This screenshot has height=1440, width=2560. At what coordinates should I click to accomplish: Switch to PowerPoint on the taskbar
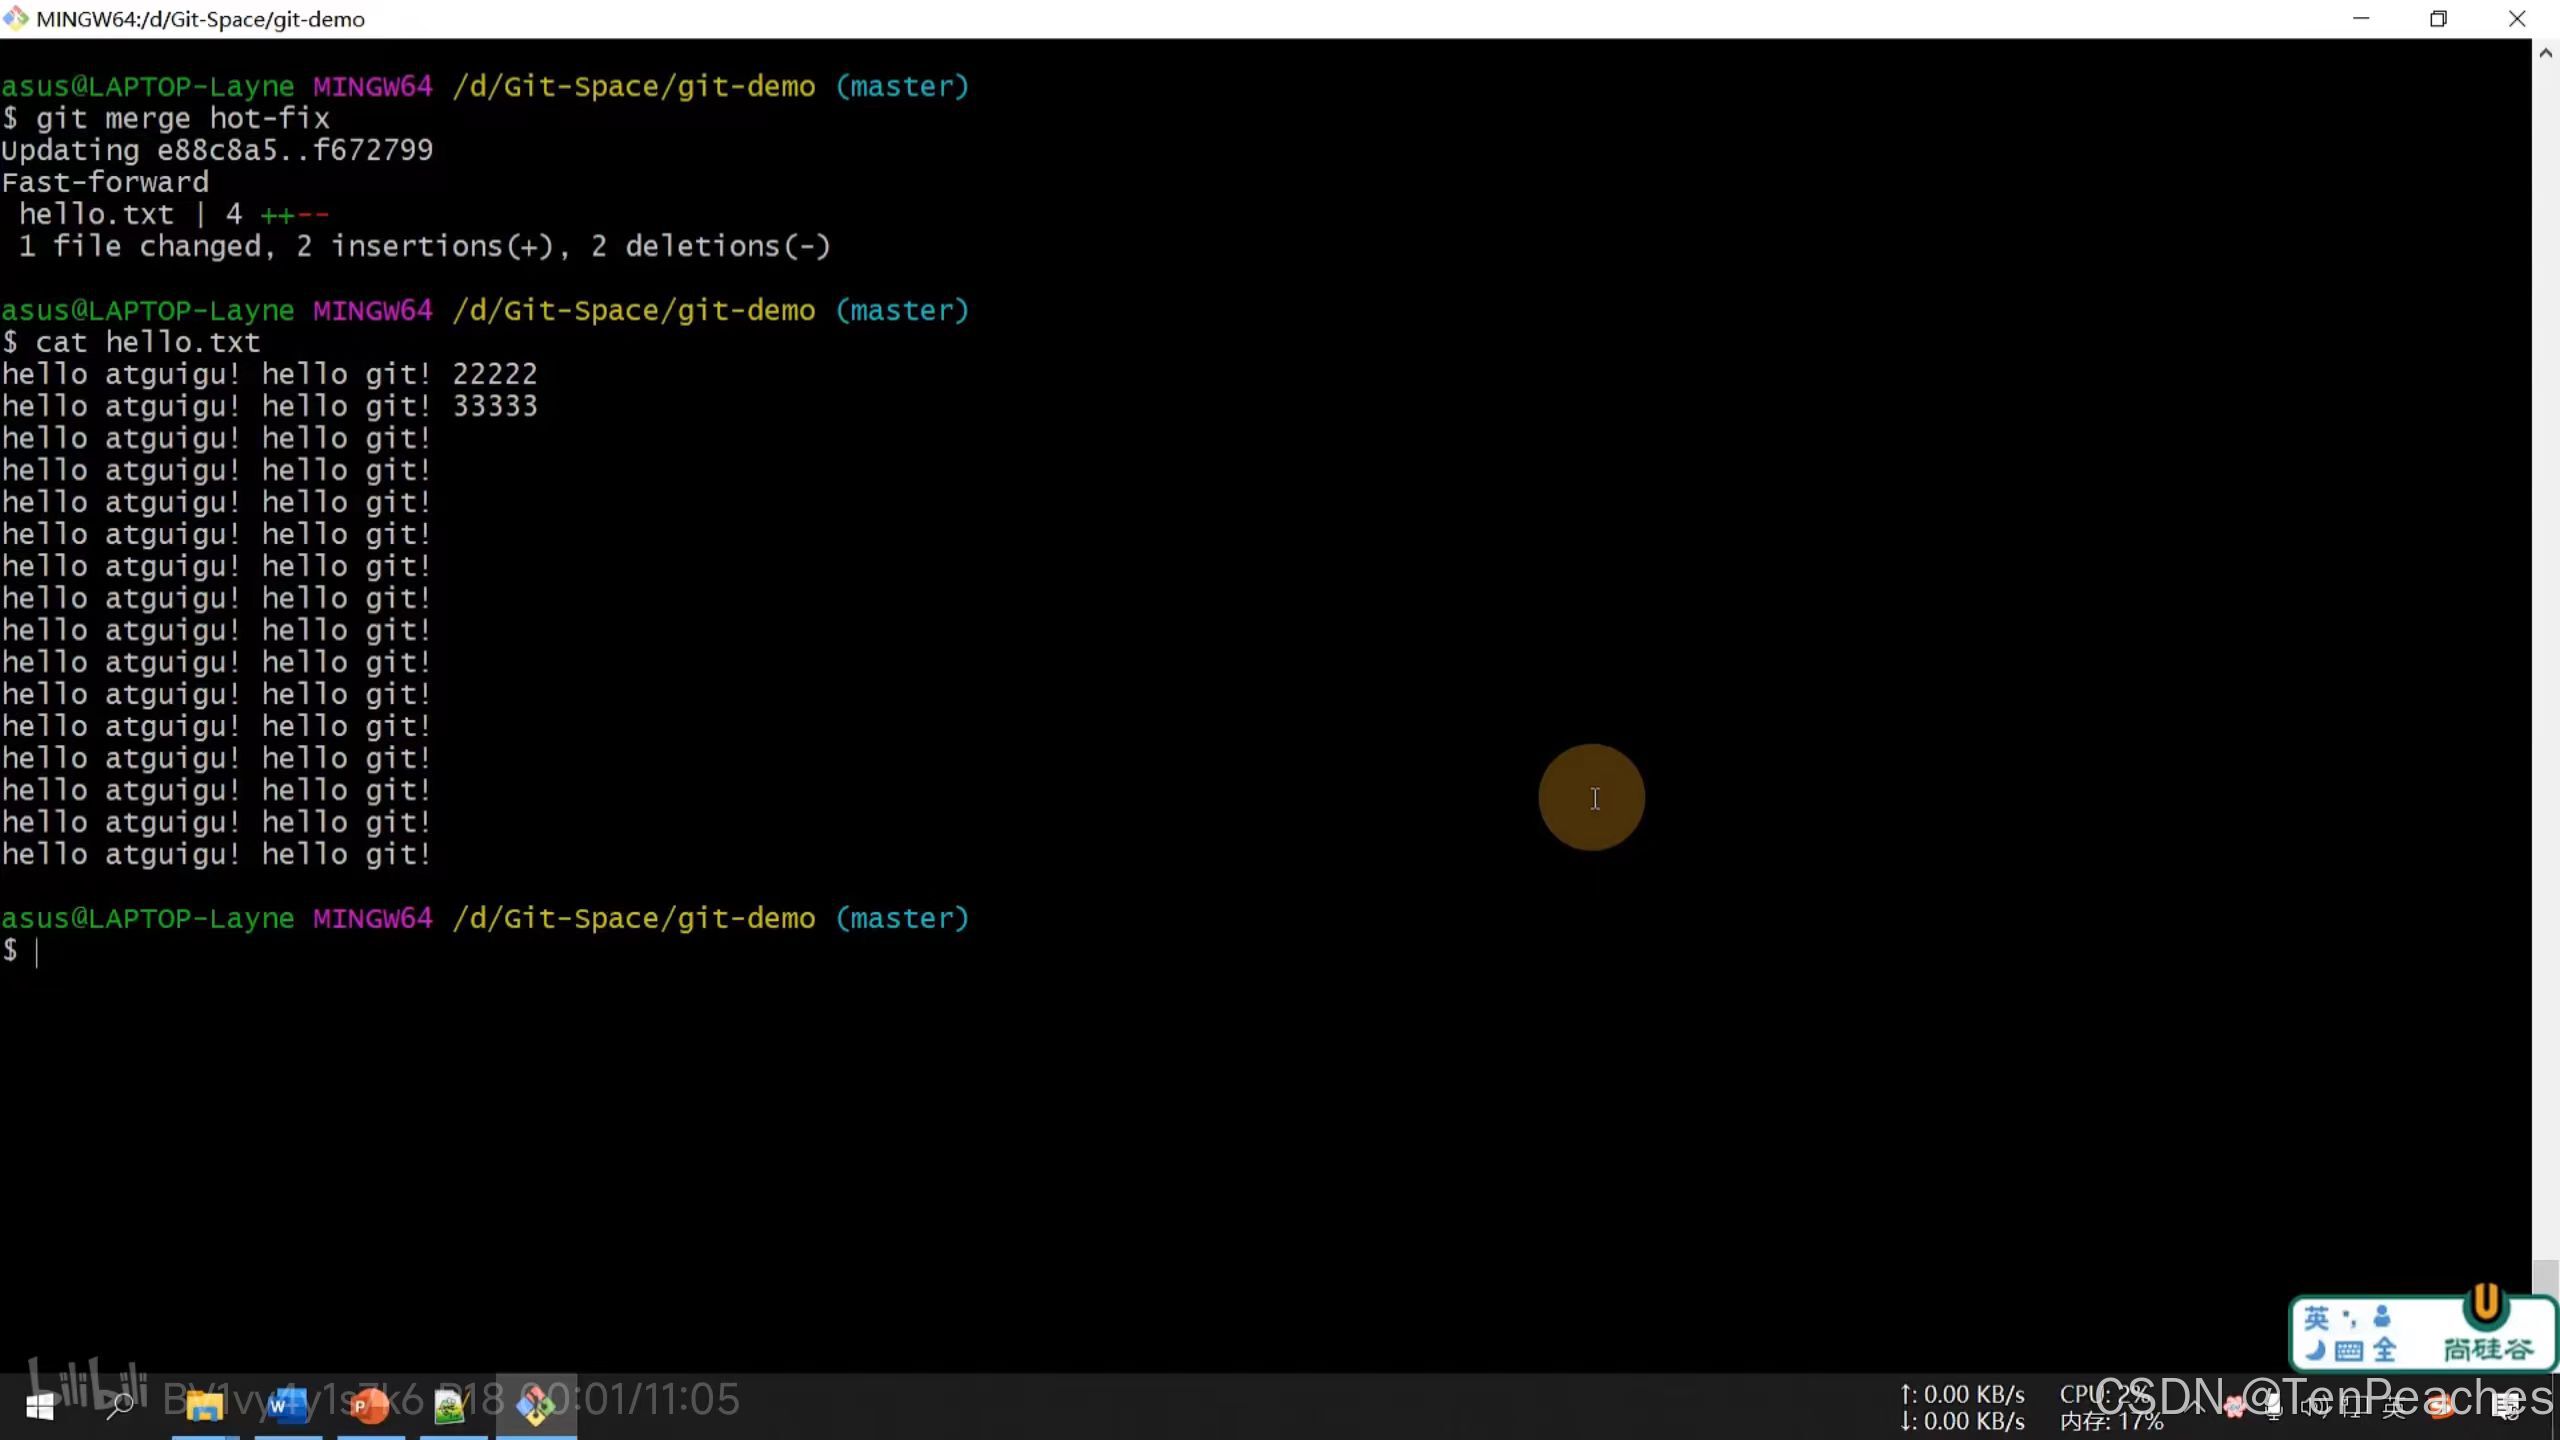click(x=369, y=1407)
